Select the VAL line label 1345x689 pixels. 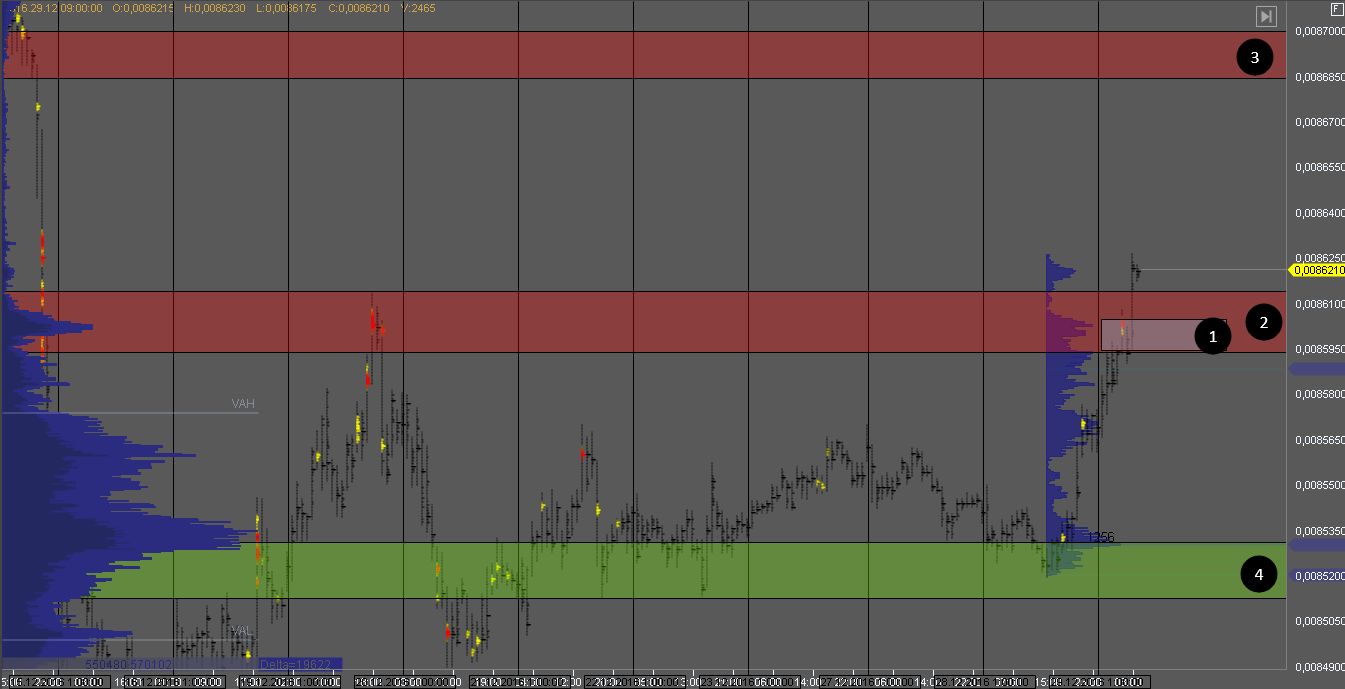[x=243, y=632]
